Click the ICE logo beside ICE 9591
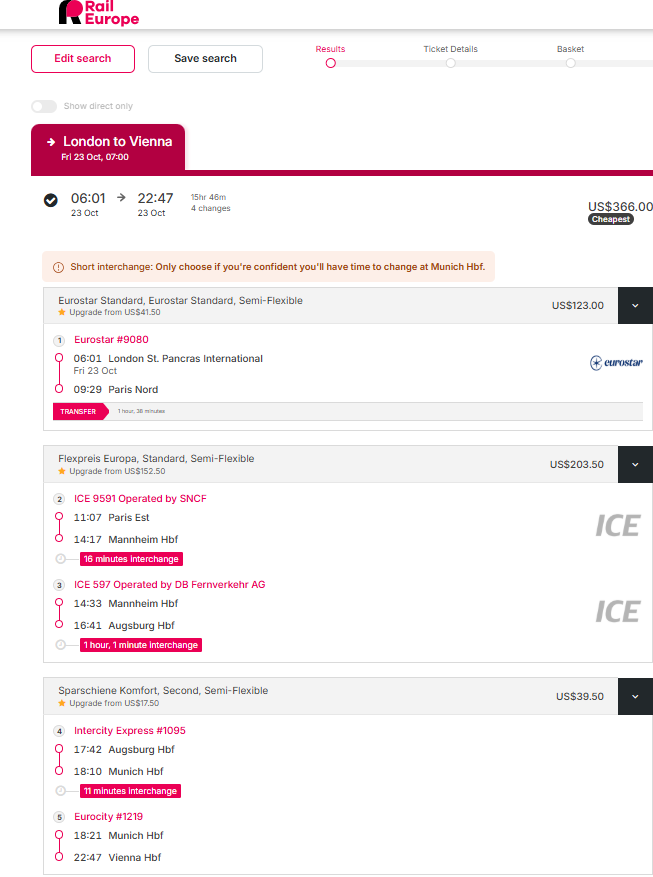 [x=617, y=526]
